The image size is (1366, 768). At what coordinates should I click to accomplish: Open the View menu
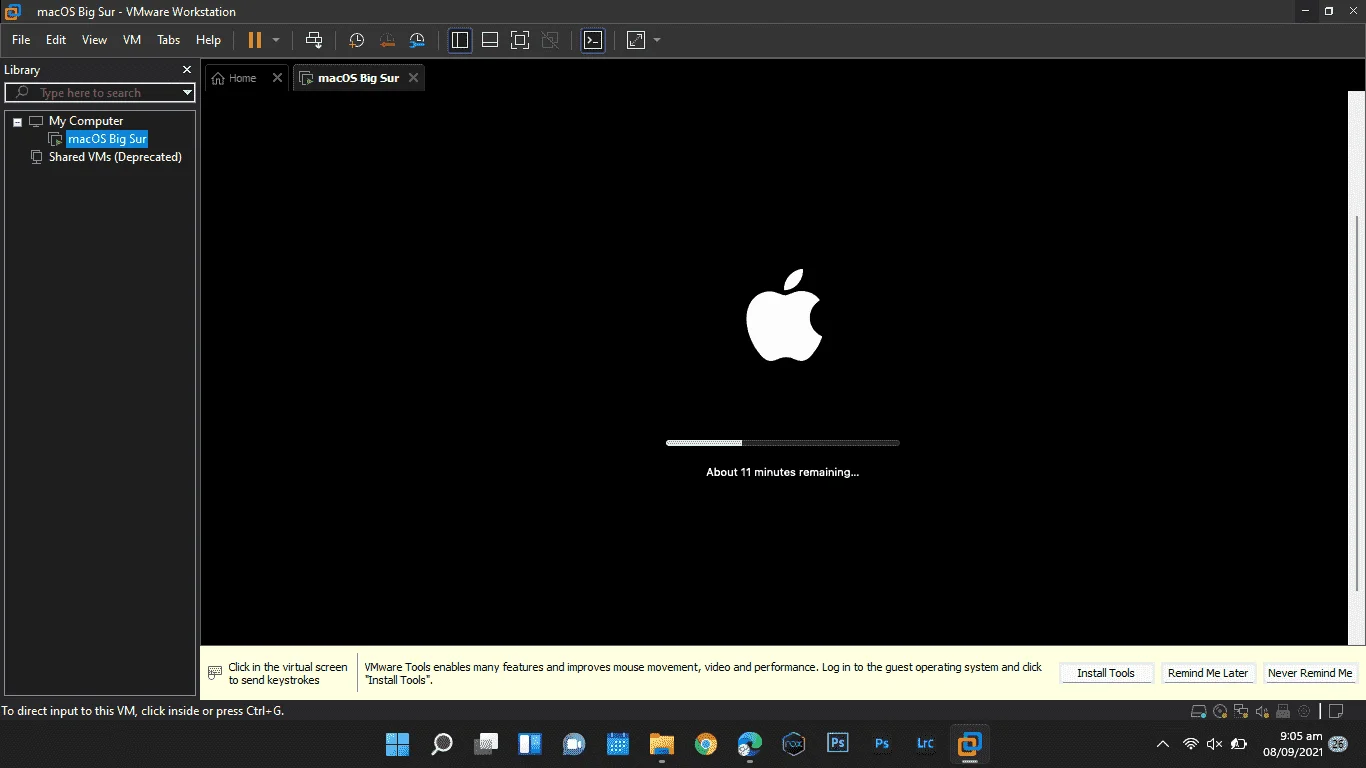point(94,40)
